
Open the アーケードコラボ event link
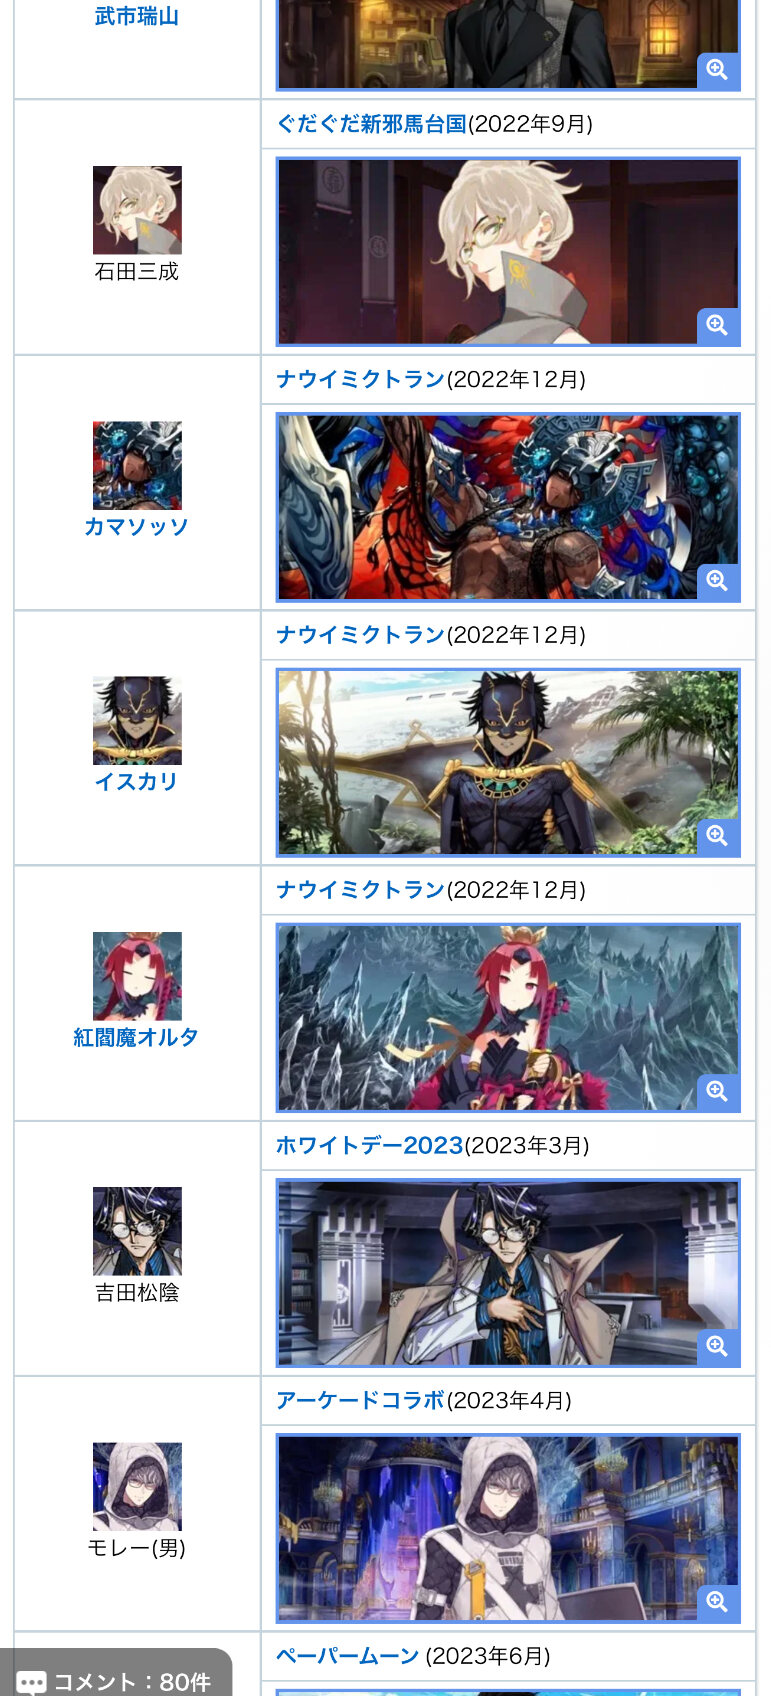click(360, 1400)
